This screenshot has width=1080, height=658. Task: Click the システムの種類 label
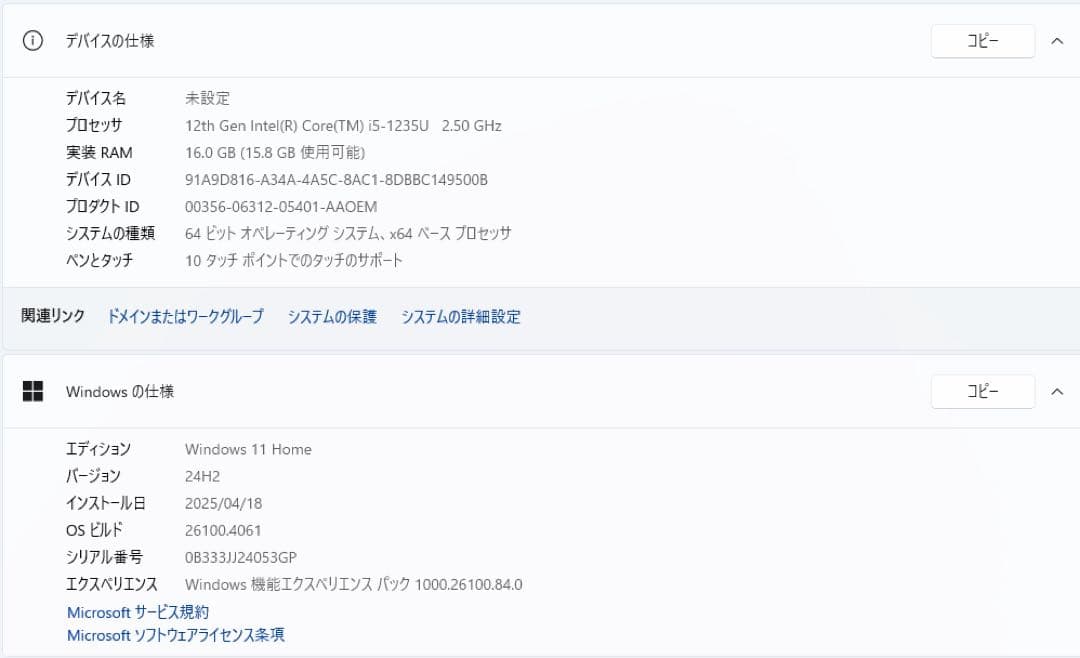tap(110, 234)
